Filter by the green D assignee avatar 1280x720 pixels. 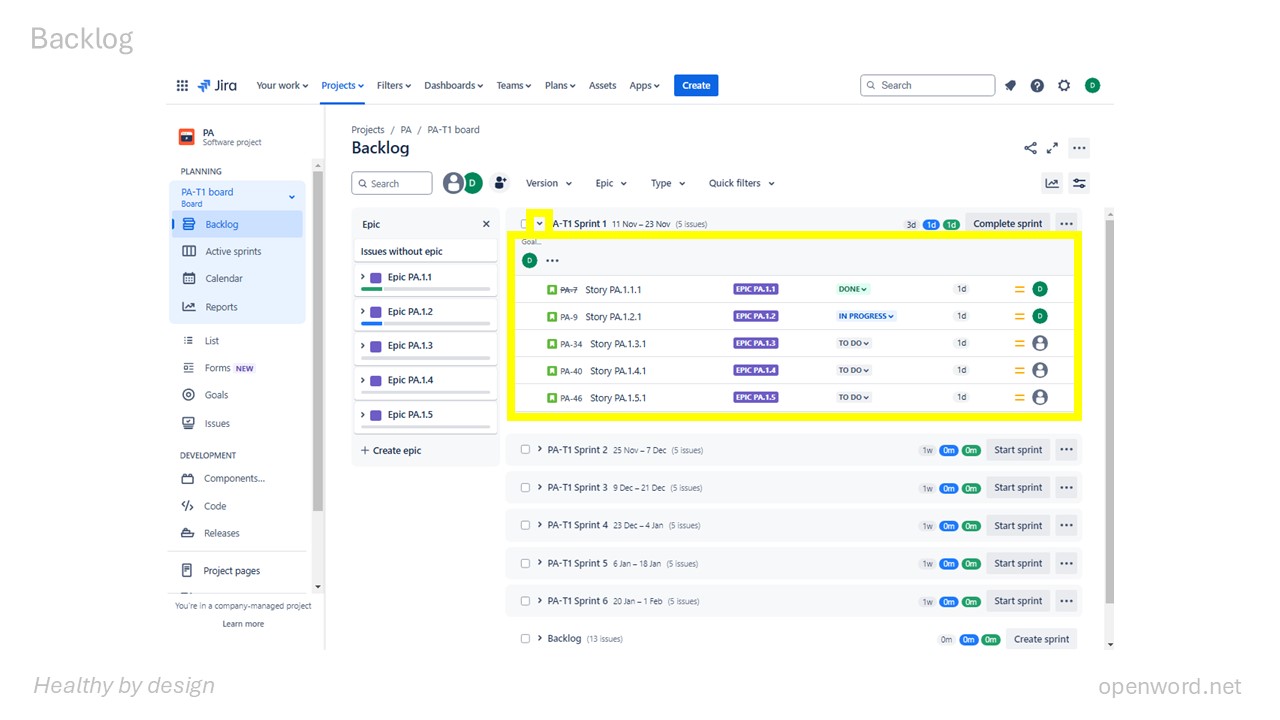pyautogui.click(x=472, y=183)
